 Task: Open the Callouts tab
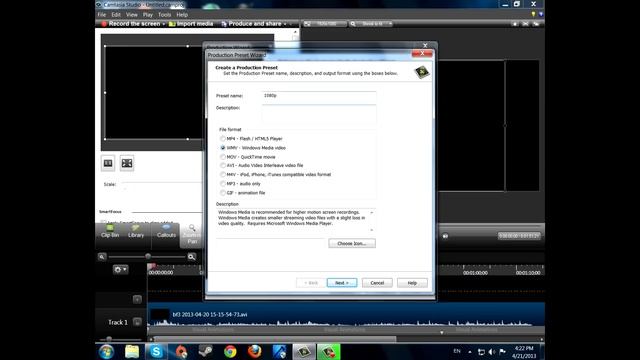click(166, 231)
